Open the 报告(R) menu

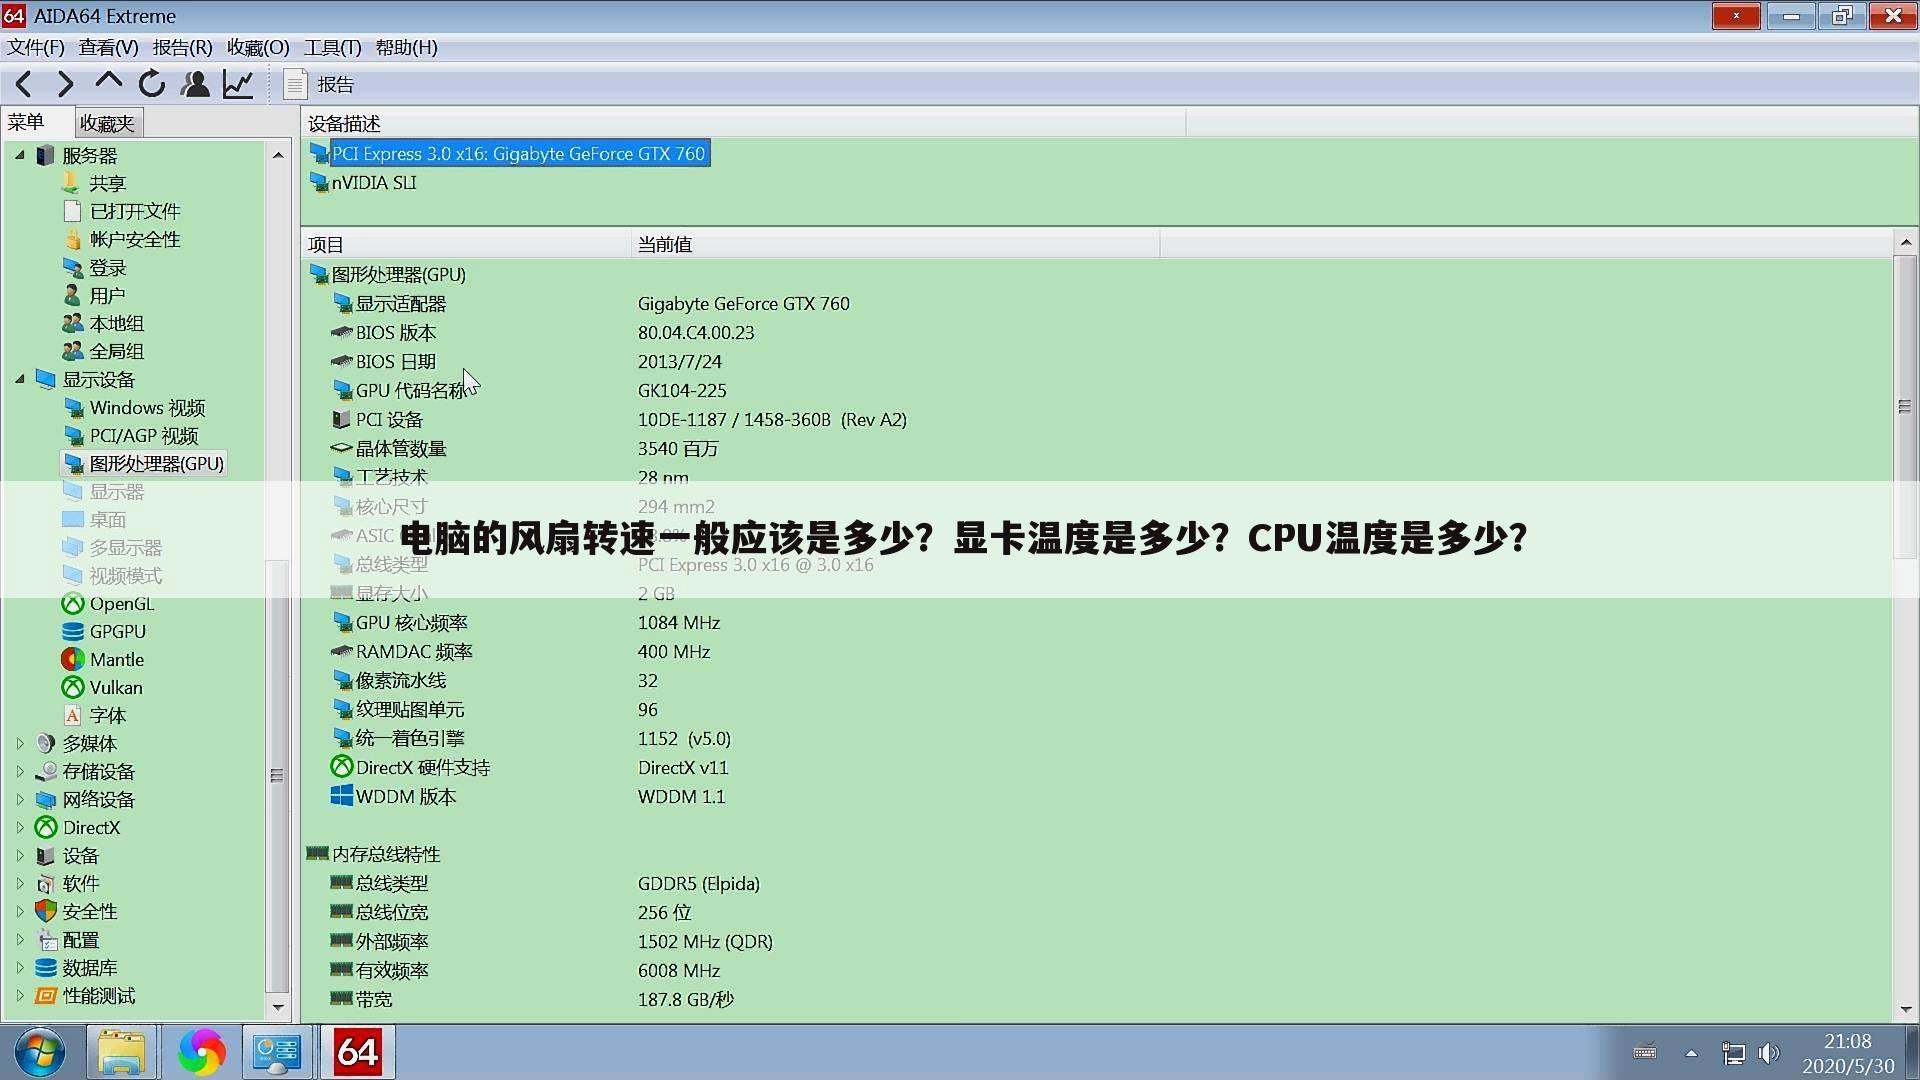183,47
